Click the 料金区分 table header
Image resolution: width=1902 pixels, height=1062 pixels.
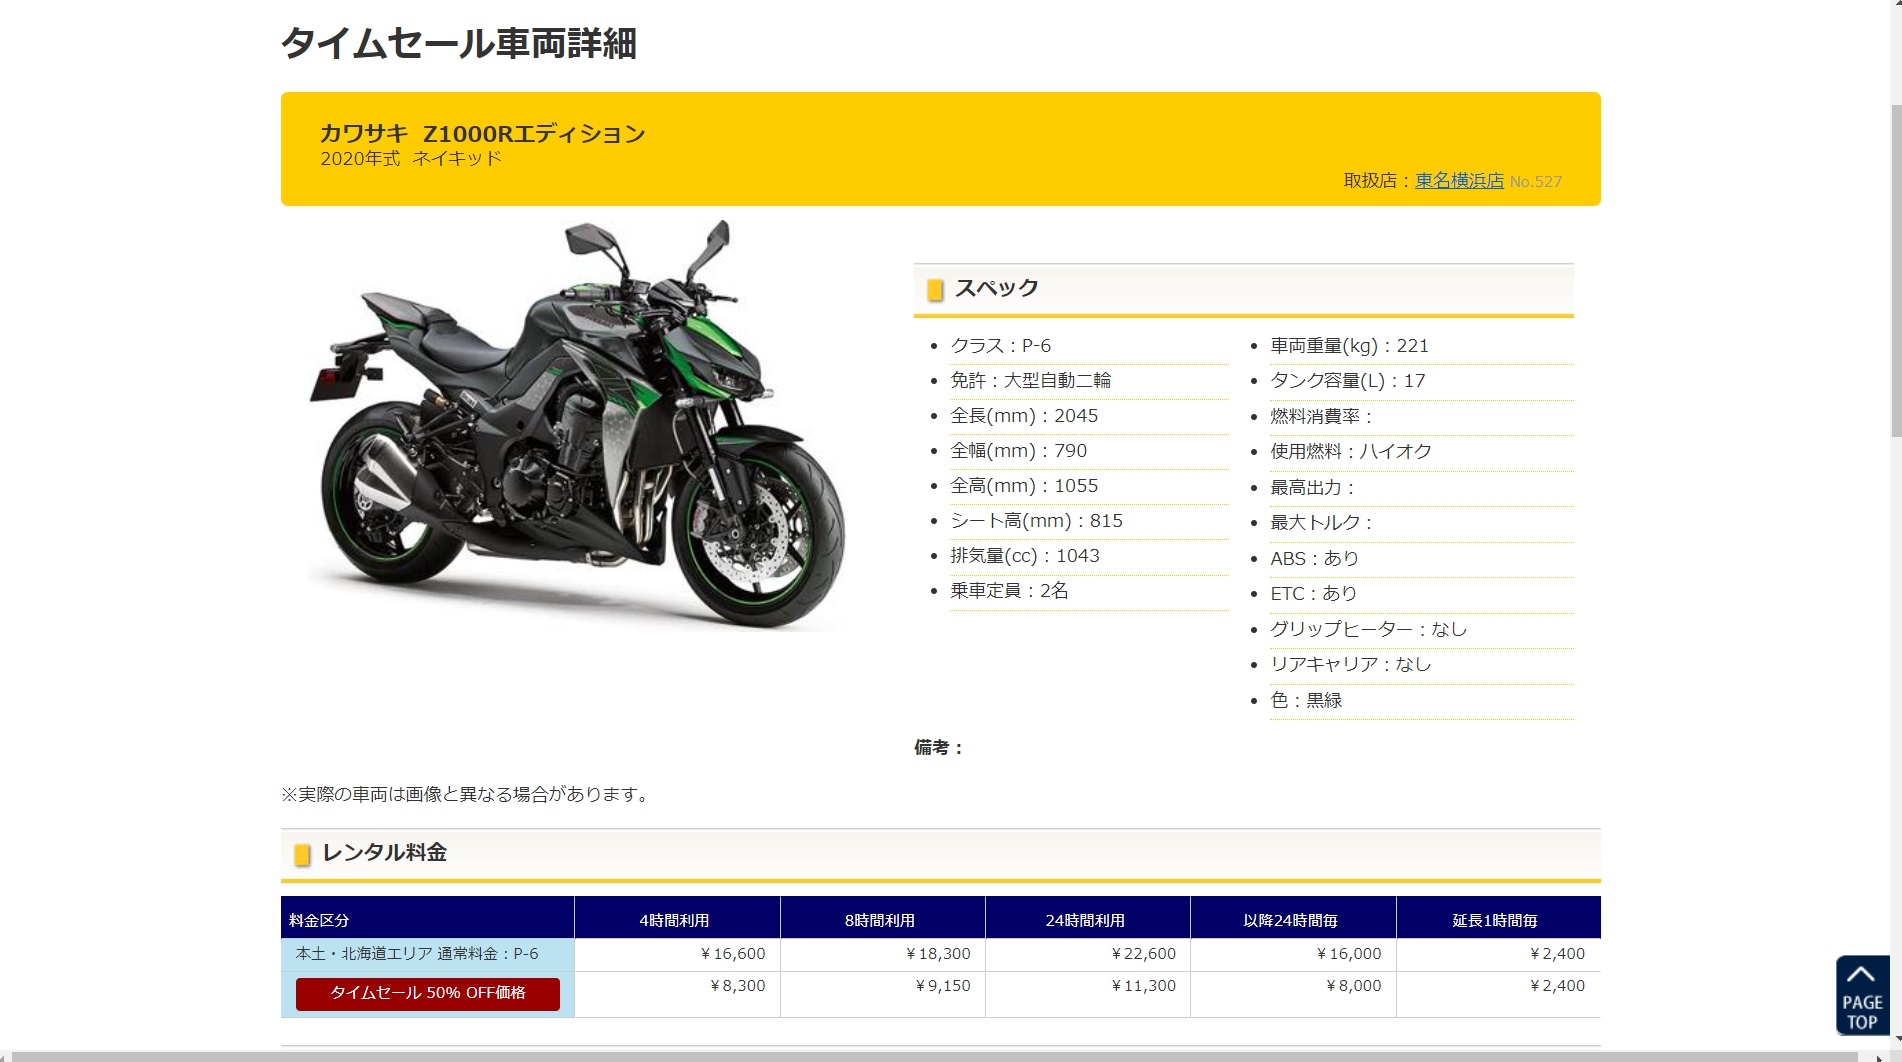click(428, 918)
